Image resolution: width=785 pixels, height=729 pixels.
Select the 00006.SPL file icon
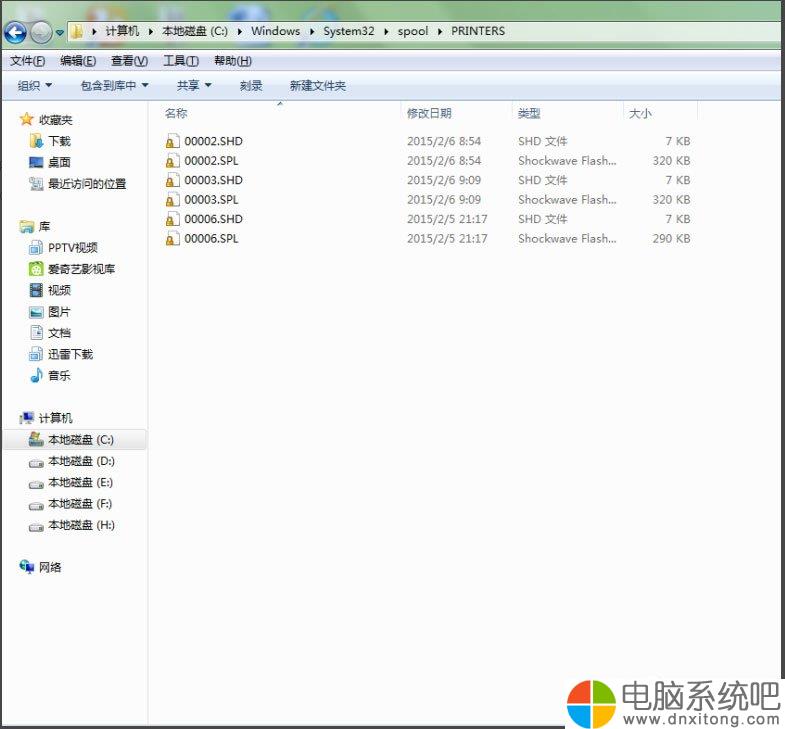[172, 239]
